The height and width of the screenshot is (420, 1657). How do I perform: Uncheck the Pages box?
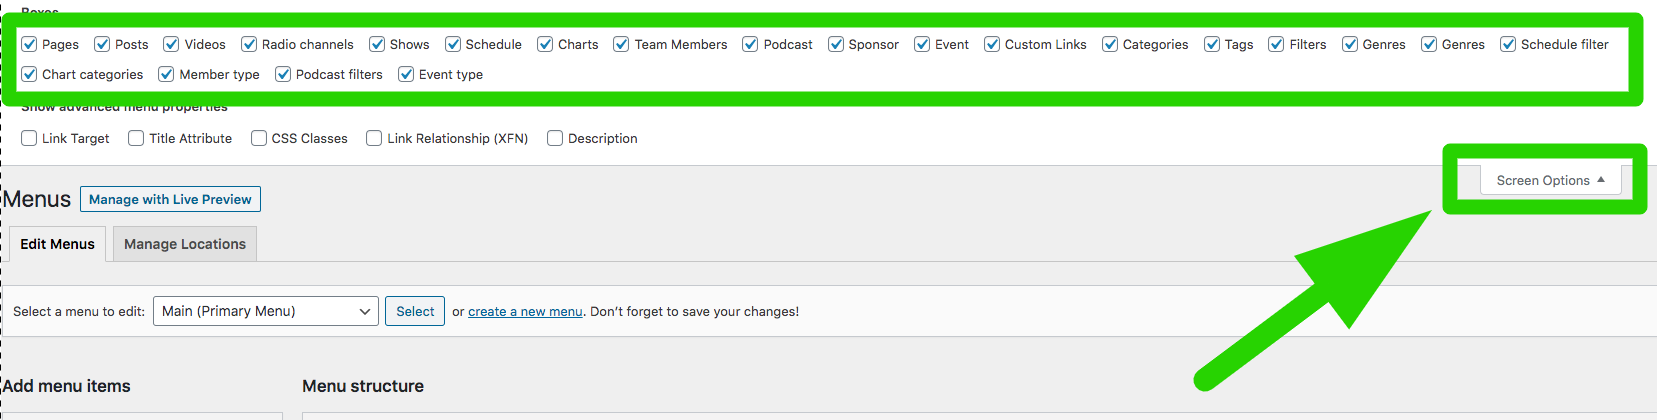click(30, 44)
